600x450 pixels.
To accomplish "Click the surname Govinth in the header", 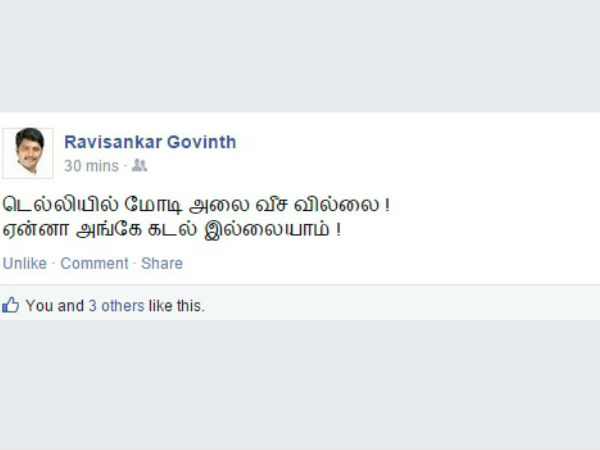I will (202, 142).
